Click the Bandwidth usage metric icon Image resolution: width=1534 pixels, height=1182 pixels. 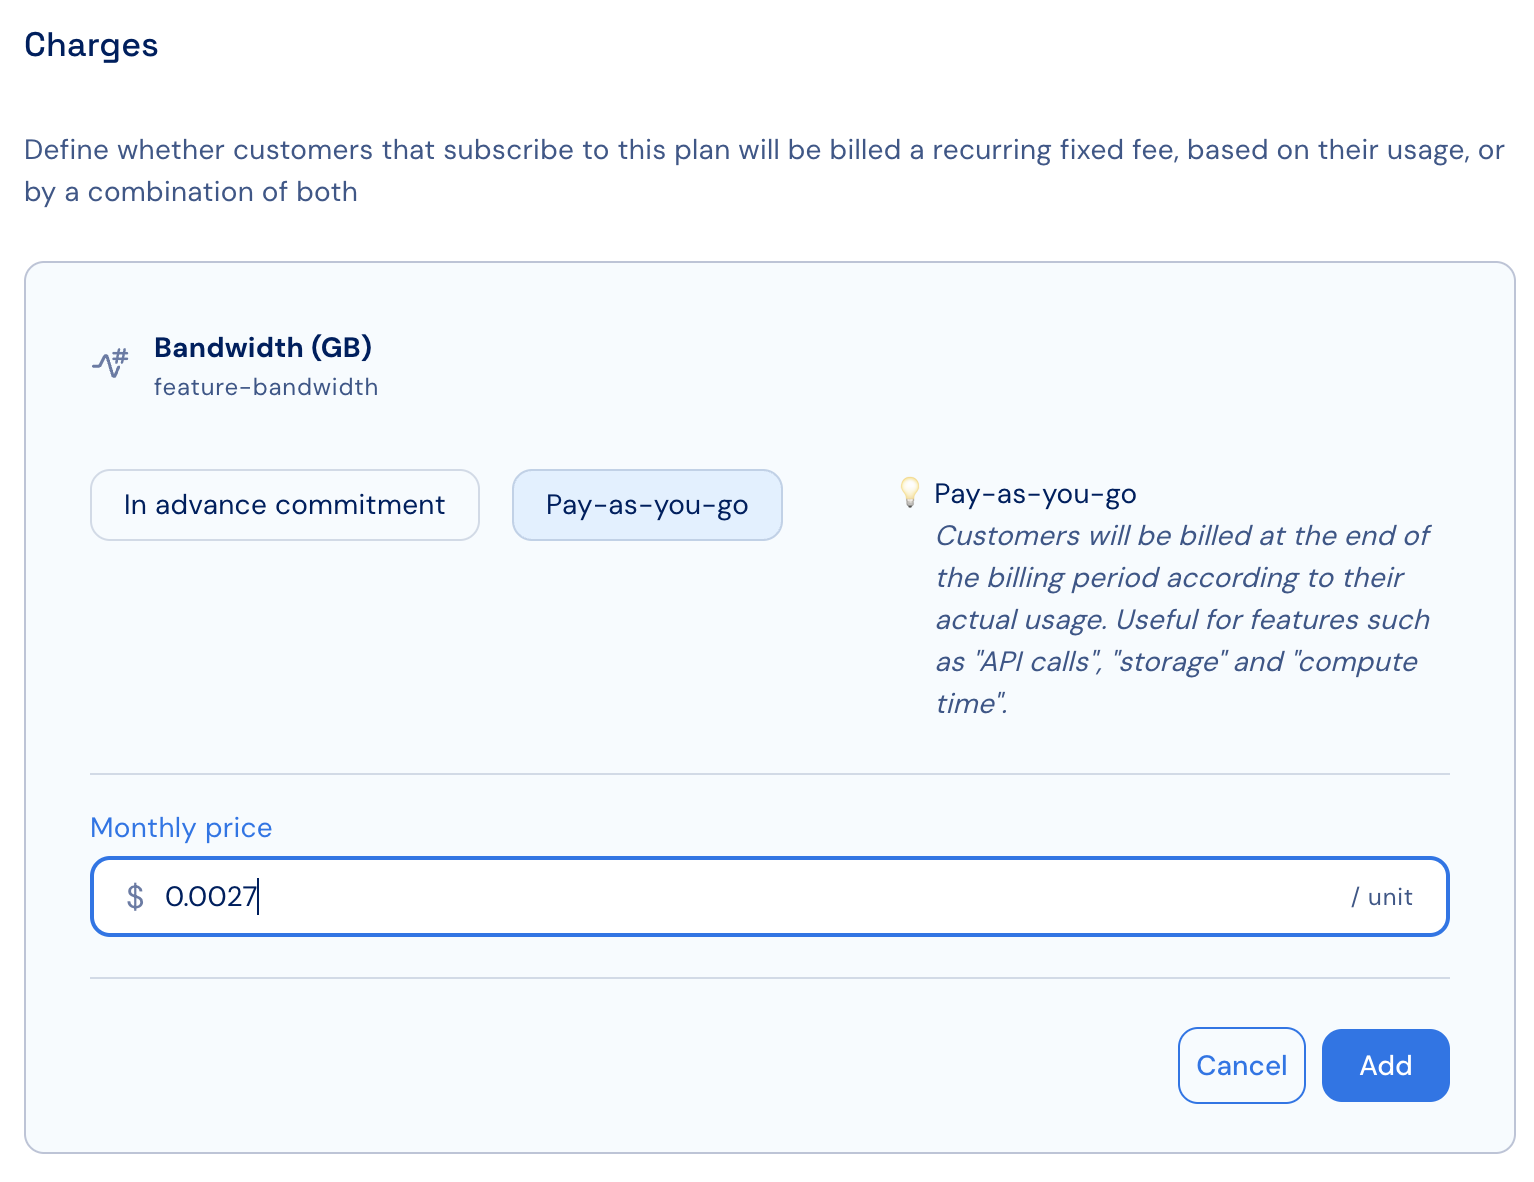click(111, 363)
